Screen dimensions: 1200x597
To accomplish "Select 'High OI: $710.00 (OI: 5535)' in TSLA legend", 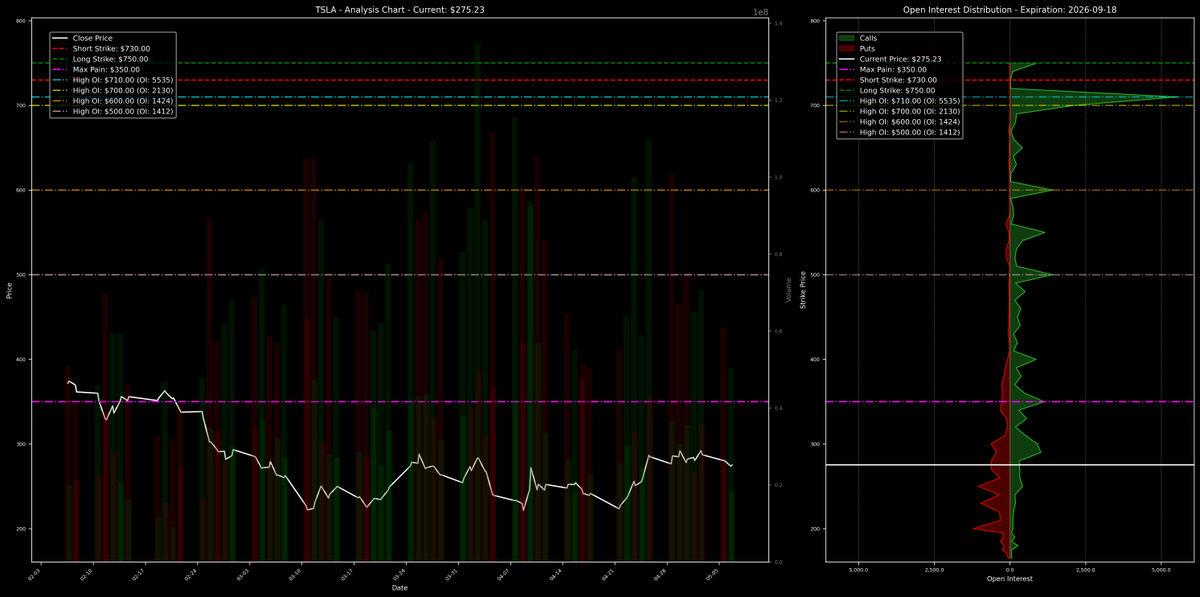I will coord(123,80).
